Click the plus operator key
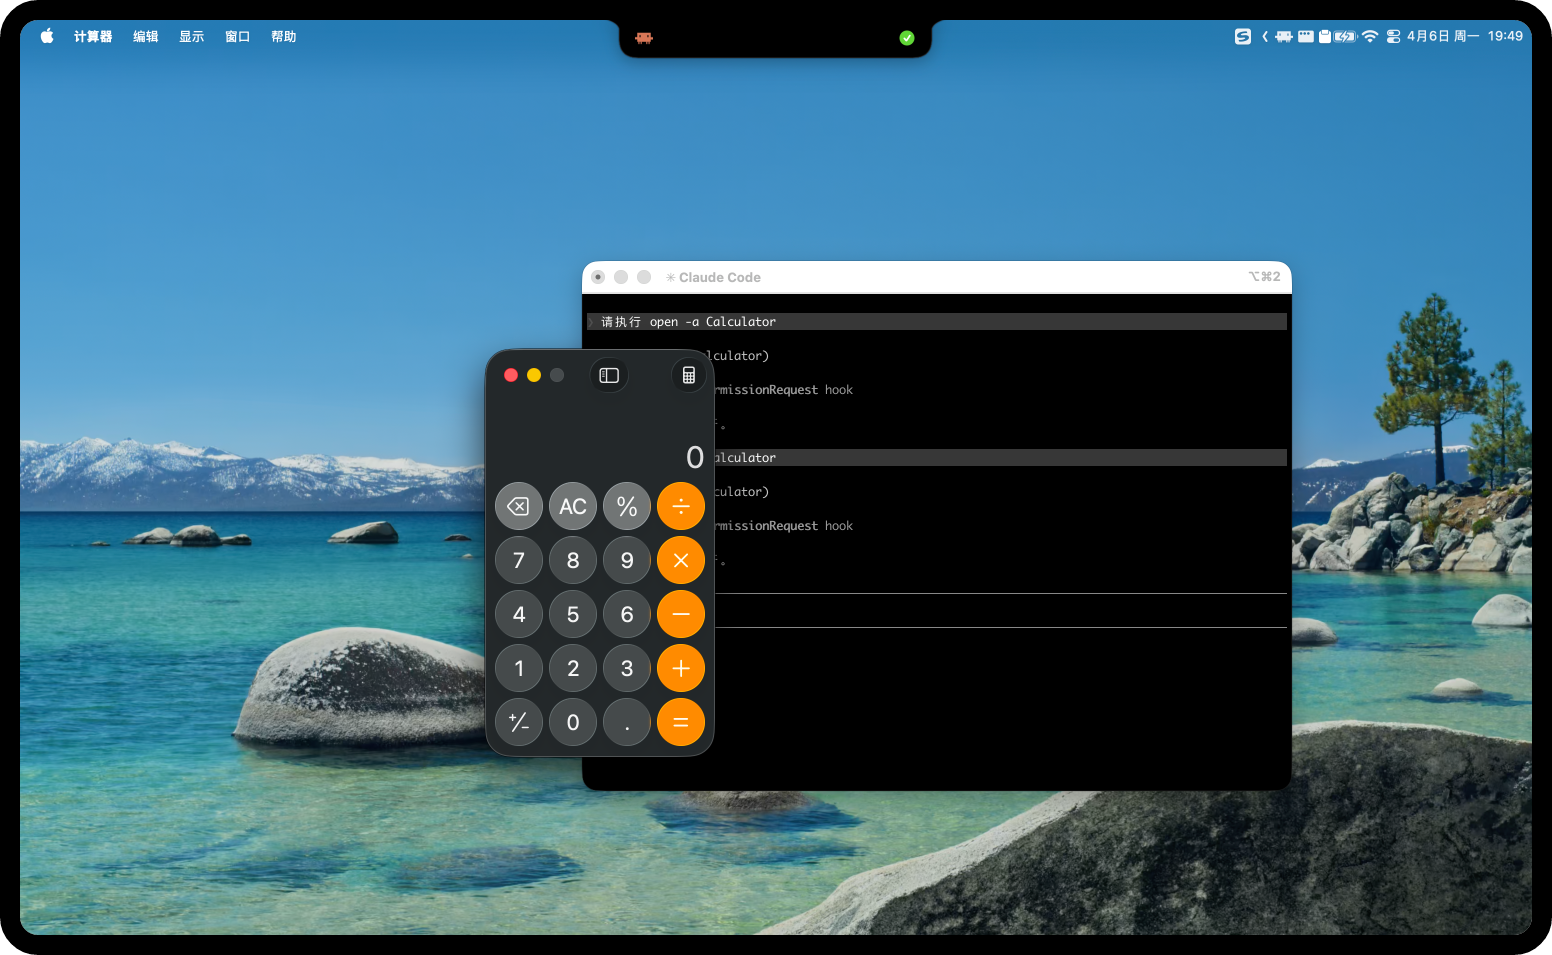 (681, 668)
